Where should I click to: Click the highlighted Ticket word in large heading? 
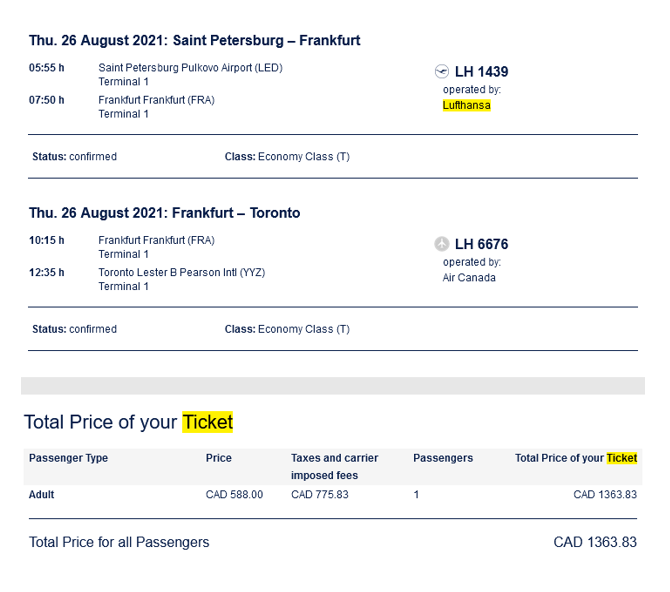[x=207, y=422]
